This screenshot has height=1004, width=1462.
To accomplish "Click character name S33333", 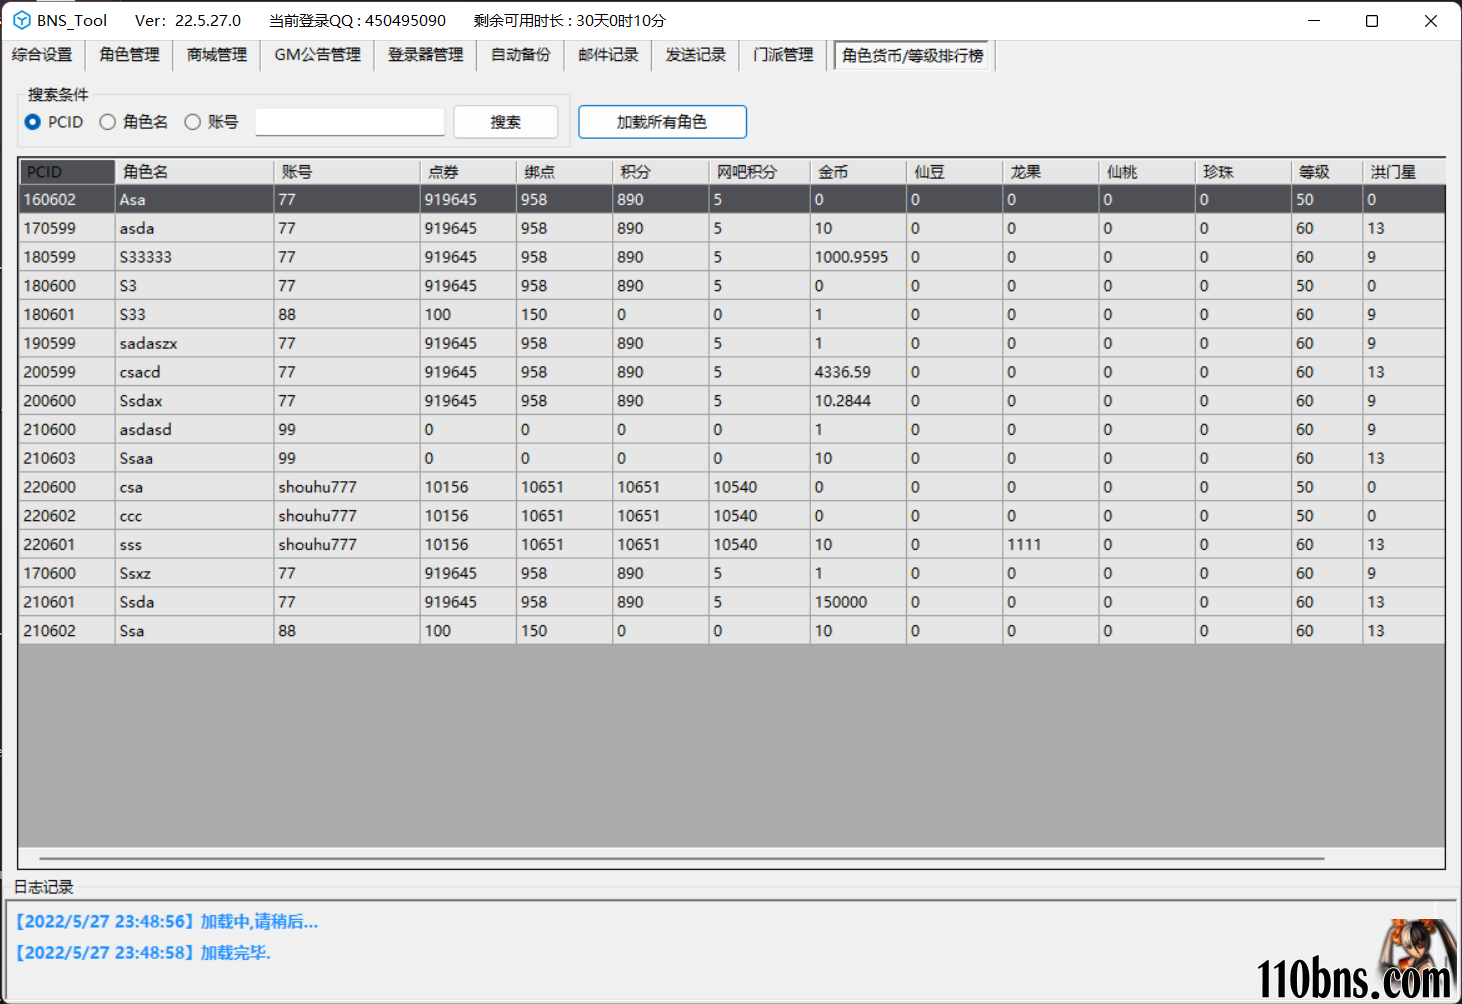I will tap(195, 257).
